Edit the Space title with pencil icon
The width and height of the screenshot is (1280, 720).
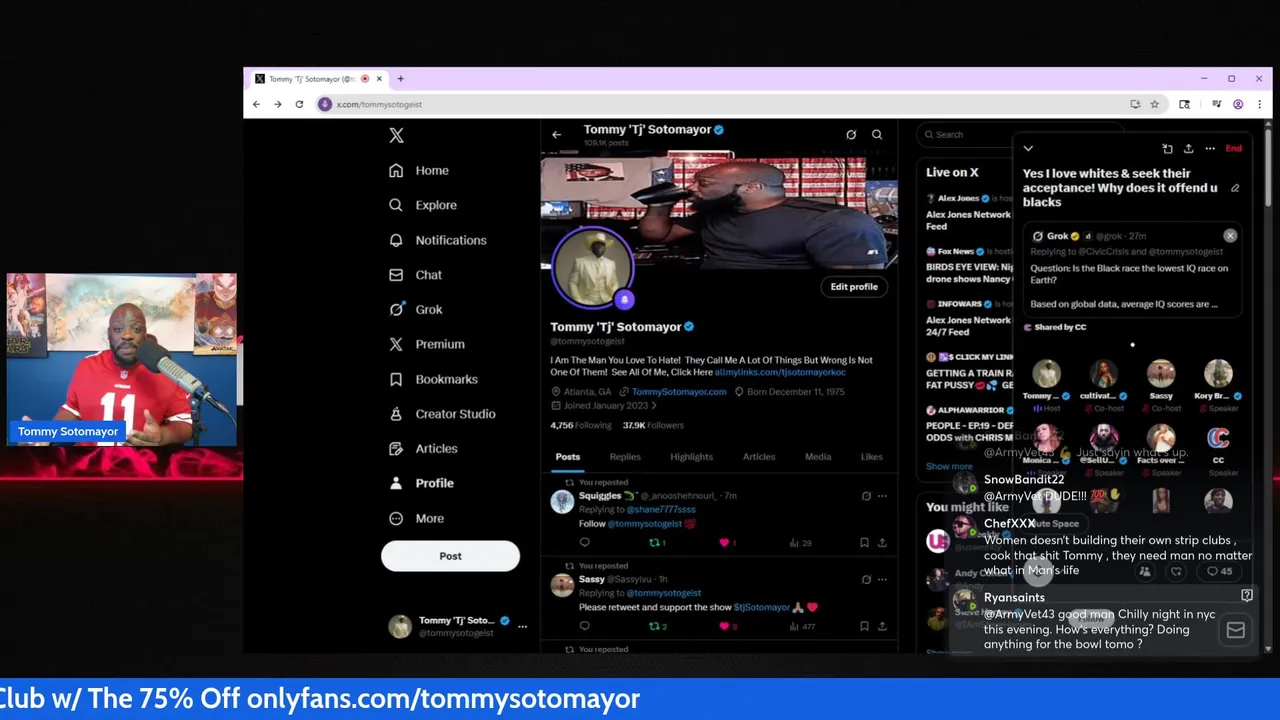(x=1235, y=188)
